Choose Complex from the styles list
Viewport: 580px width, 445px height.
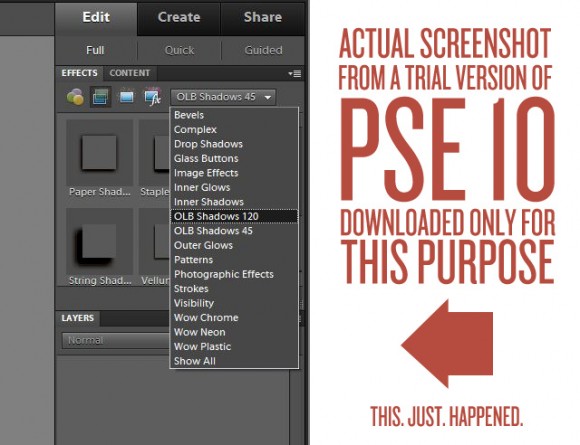pyautogui.click(x=234, y=129)
